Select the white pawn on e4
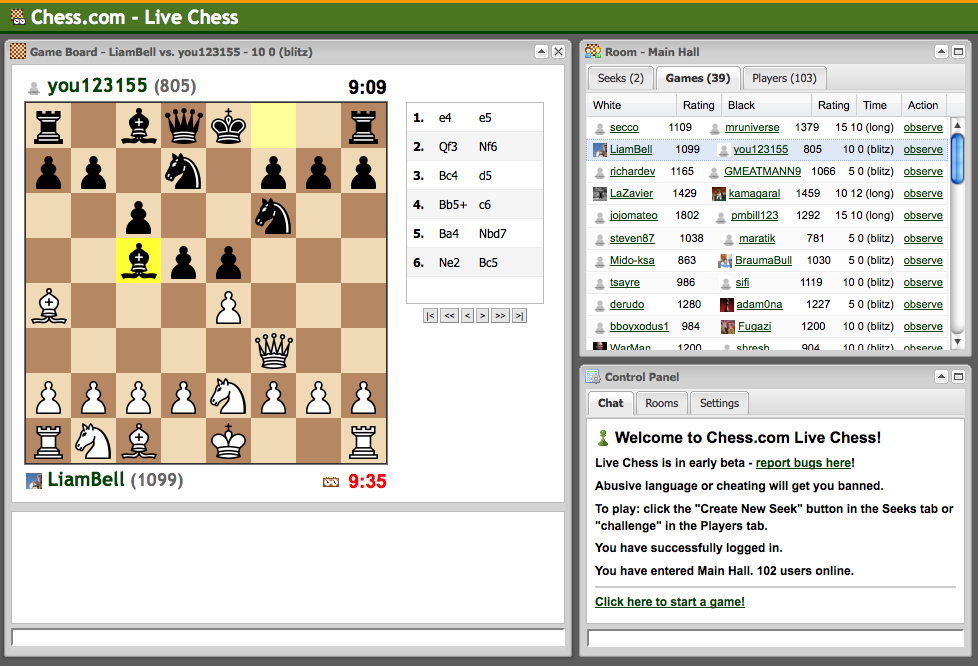Image resolution: width=978 pixels, height=666 pixels. tap(228, 307)
